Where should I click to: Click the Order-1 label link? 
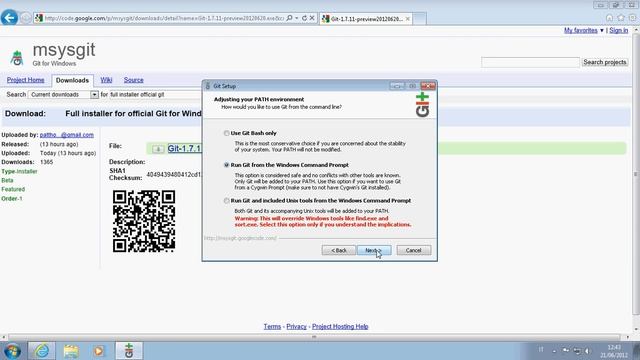click(x=12, y=199)
